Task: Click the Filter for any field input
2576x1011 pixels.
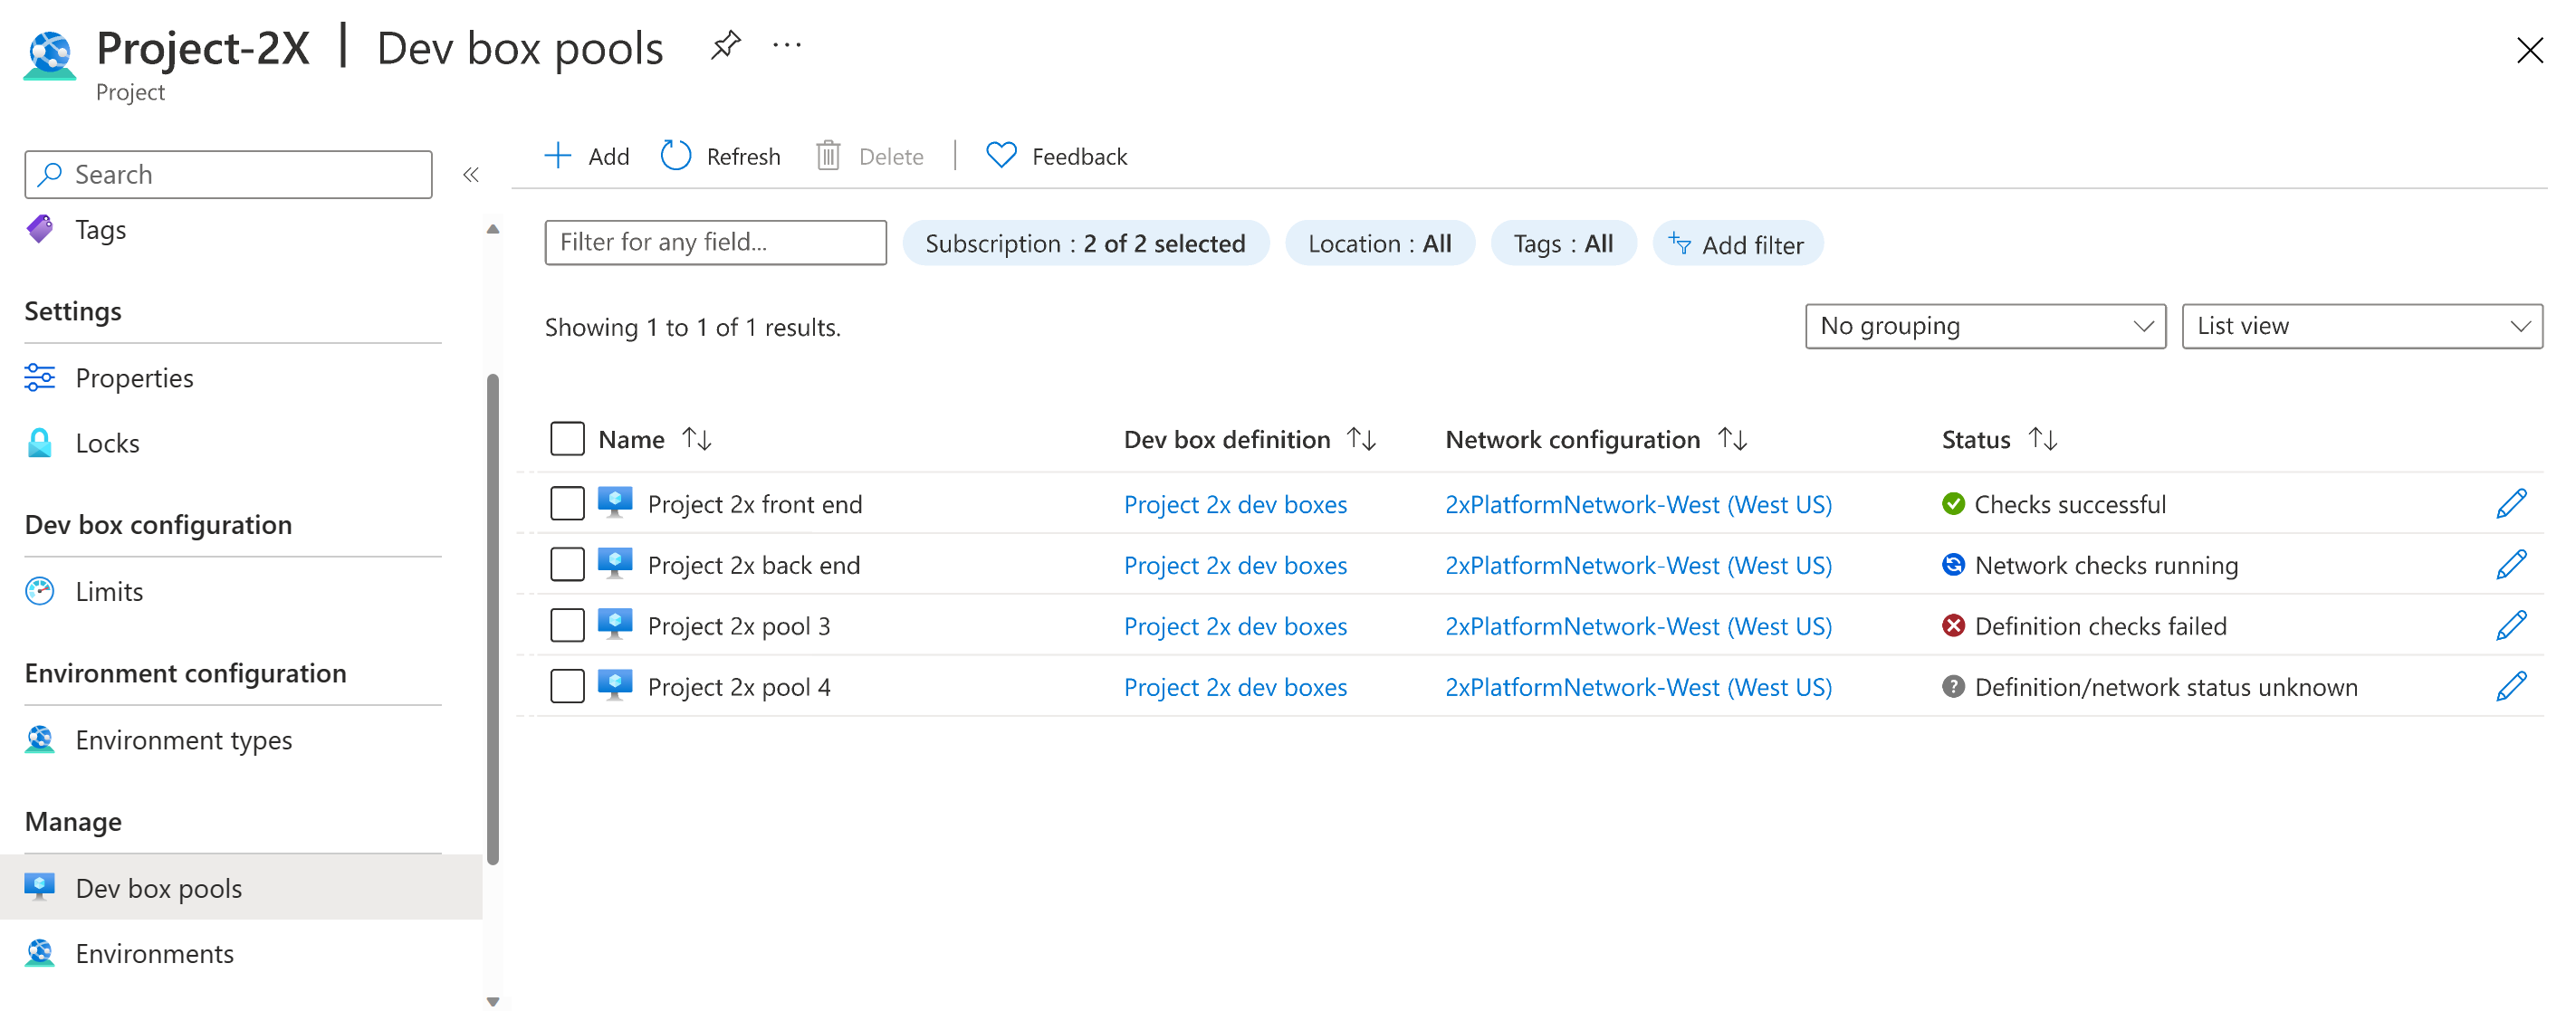Action: (x=714, y=243)
